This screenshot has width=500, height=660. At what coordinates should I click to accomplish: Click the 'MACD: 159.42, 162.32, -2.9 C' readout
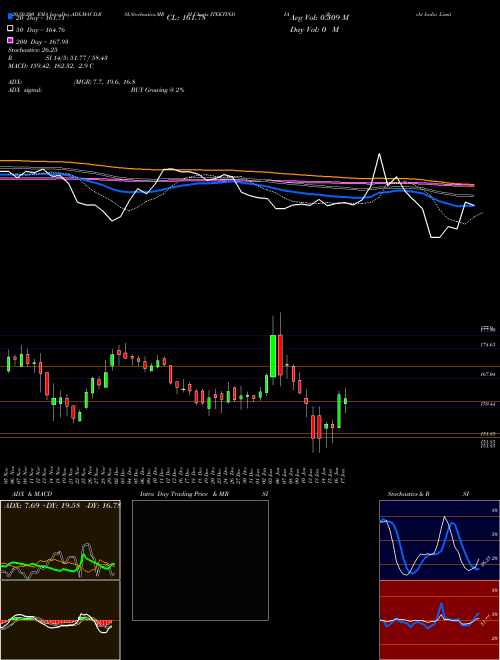tap(51, 66)
